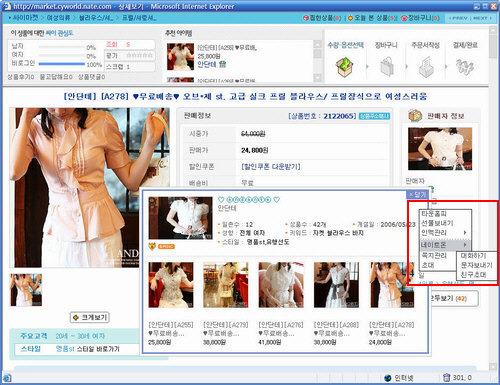Open popup product [A288] thumbnail
Image resolution: width=500 pixels, height=385 pixels.
pyautogui.click(x=336, y=285)
